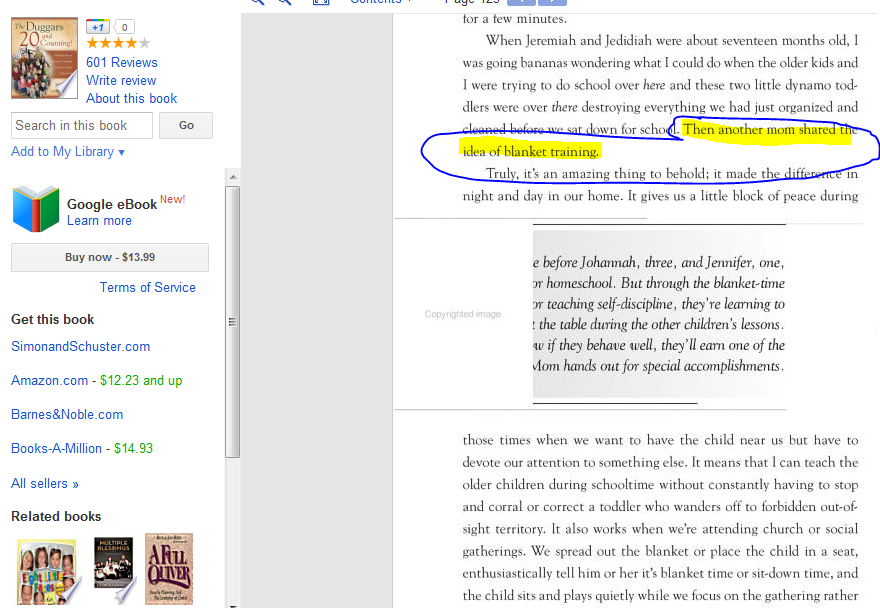
Task: Click the line beginning 'When Jeremiah and Jedidiah'
Action: pyautogui.click(x=672, y=40)
